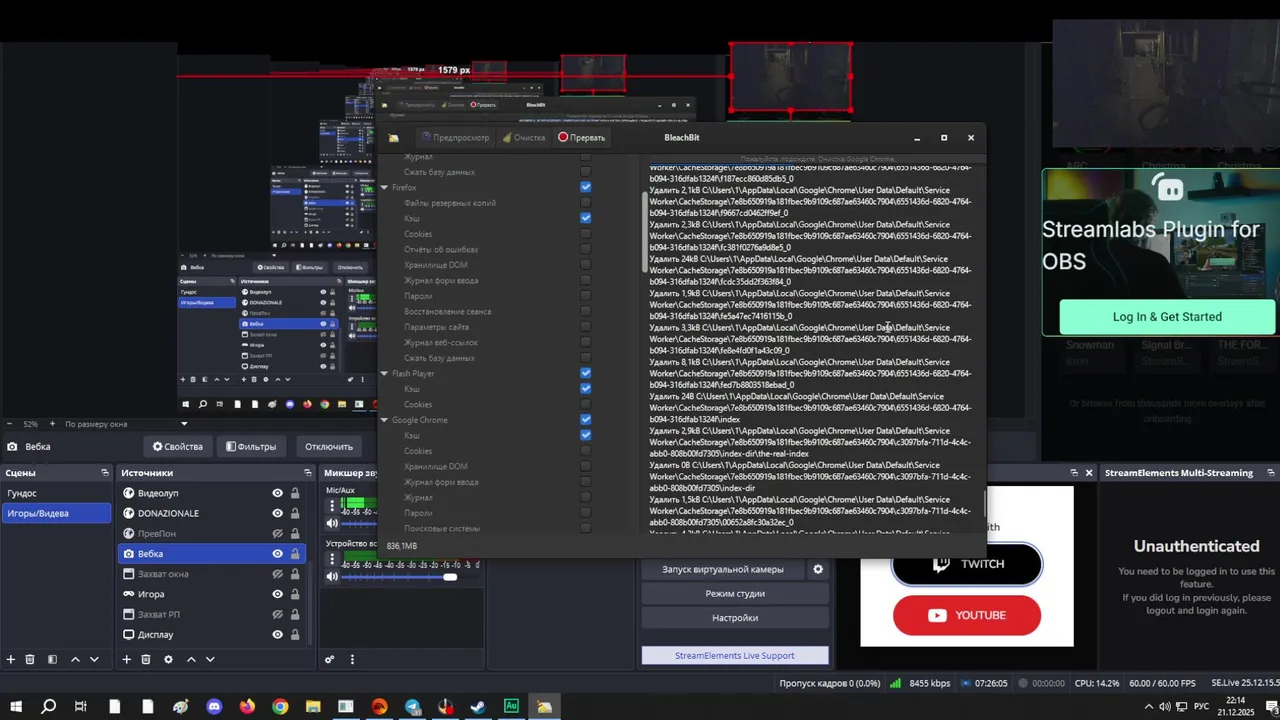Undock the Sources panel icon
The width and height of the screenshot is (1280, 720).
(308, 473)
